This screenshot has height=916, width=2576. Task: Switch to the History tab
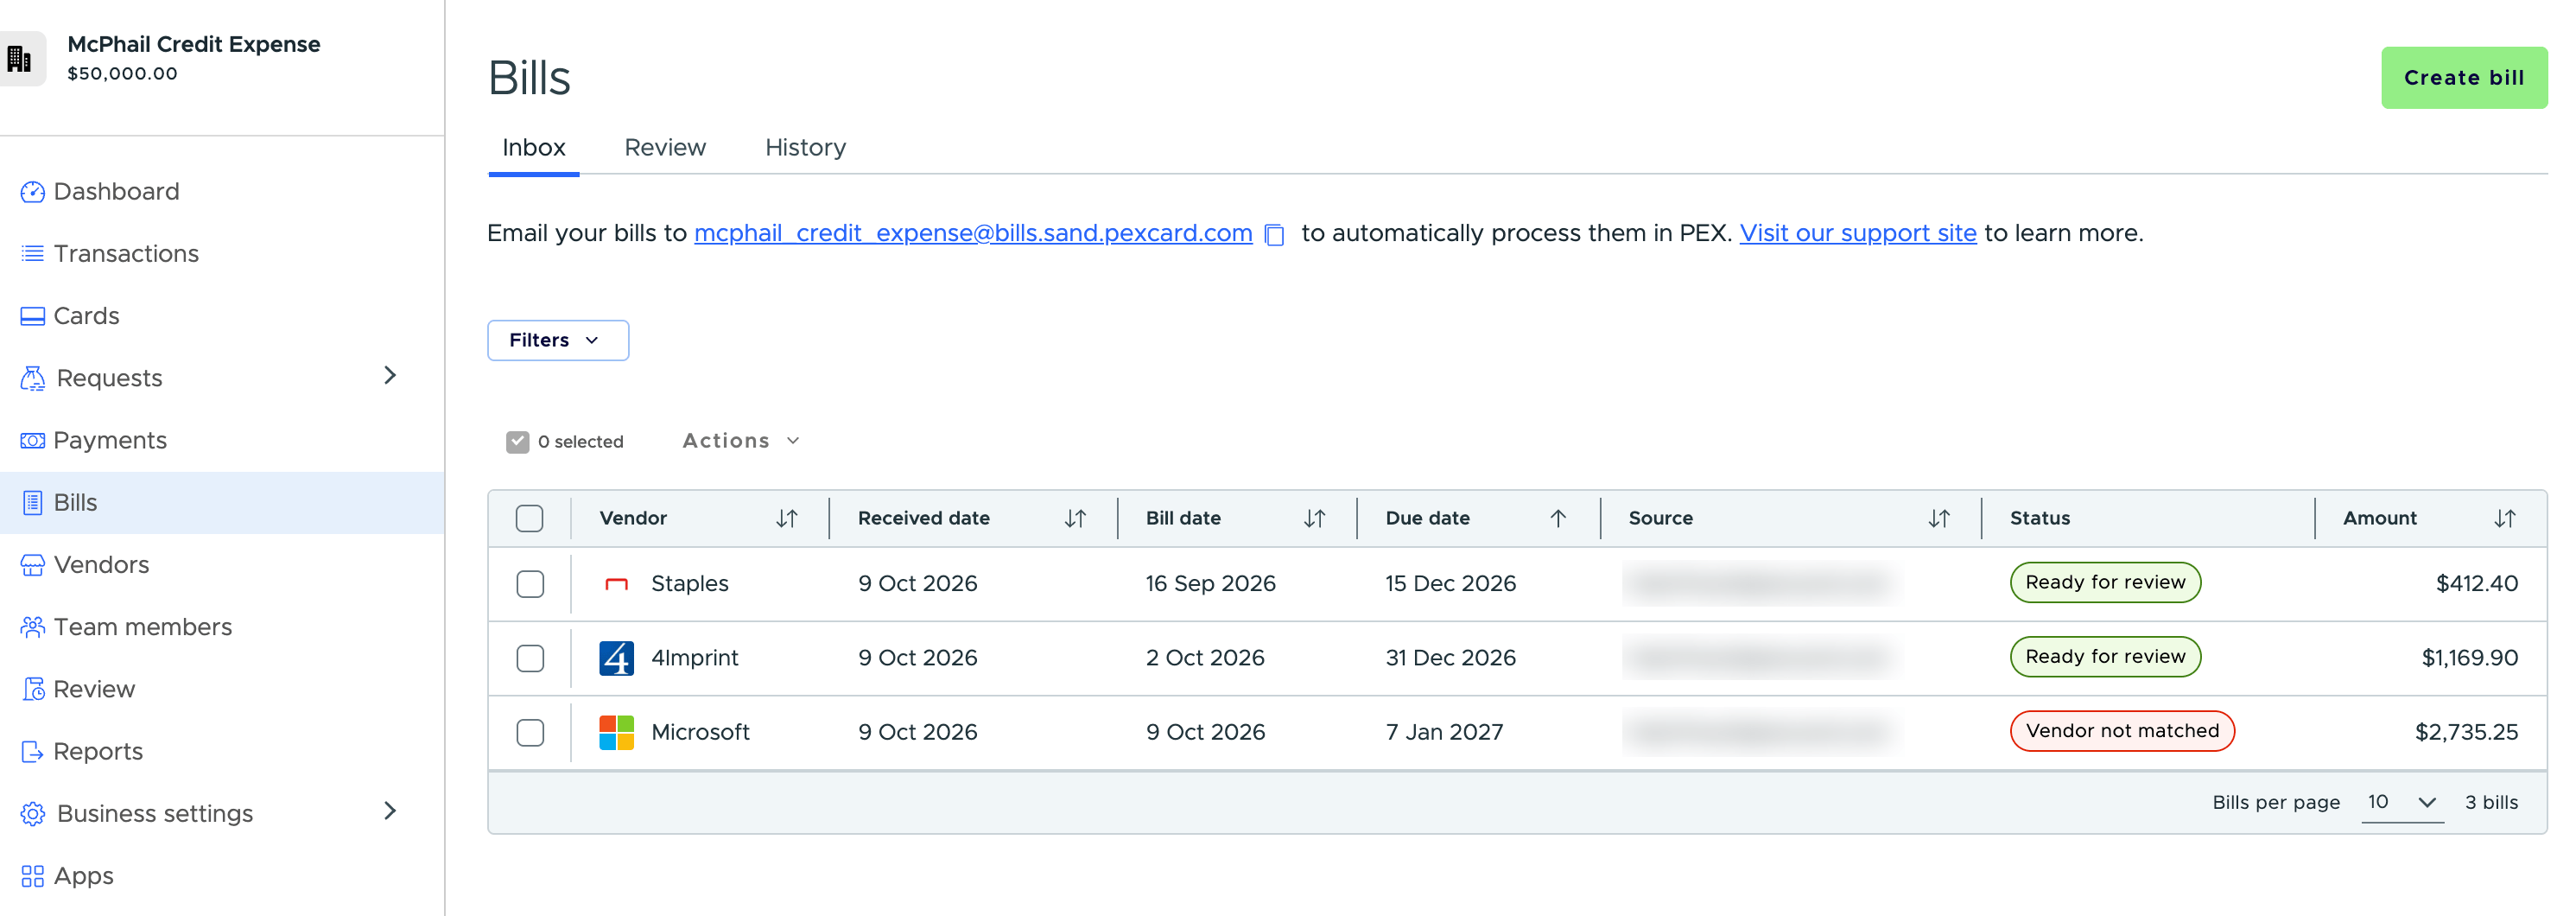pyautogui.click(x=805, y=147)
